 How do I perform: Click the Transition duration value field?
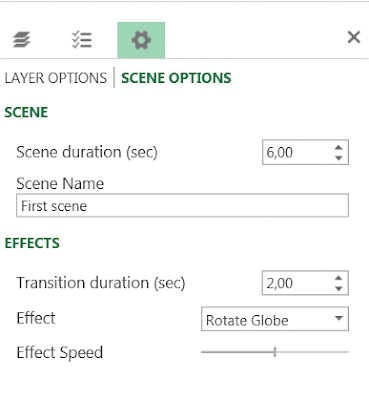tap(297, 283)
